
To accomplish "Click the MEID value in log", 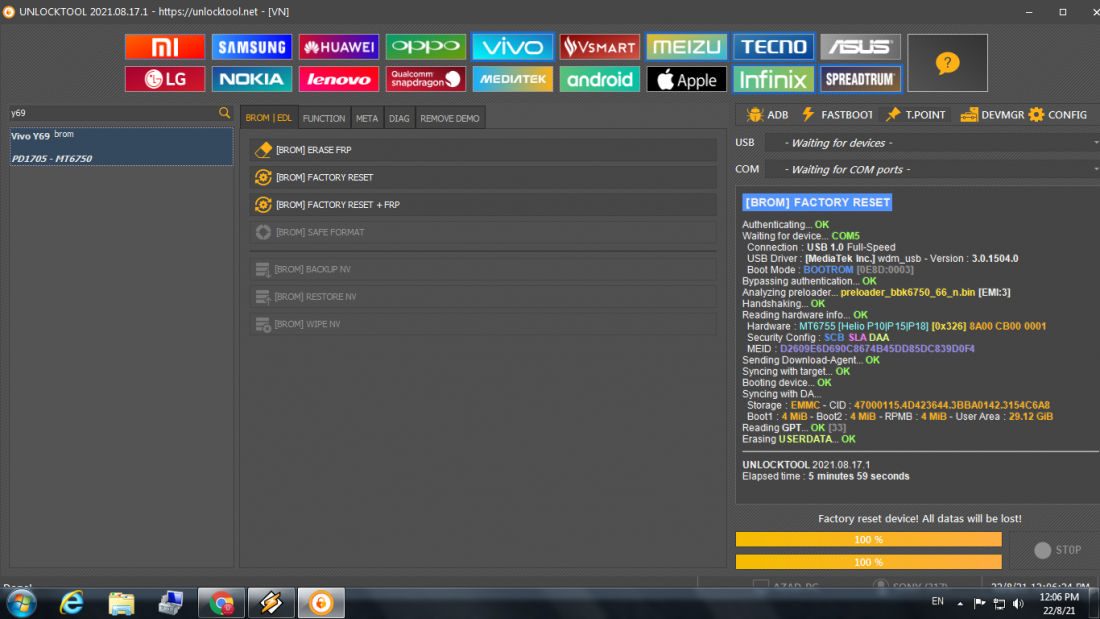I will click(877, 349).
